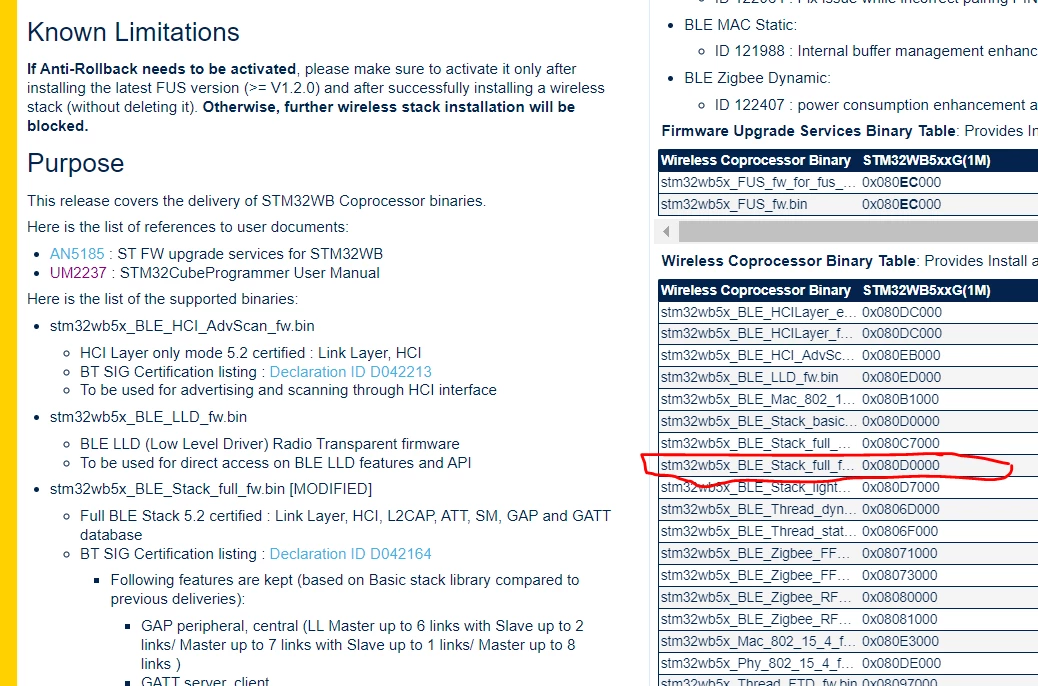
Task: Open the UM2237 user manual link
Action: pyautogui.click(x=78, y=273)
